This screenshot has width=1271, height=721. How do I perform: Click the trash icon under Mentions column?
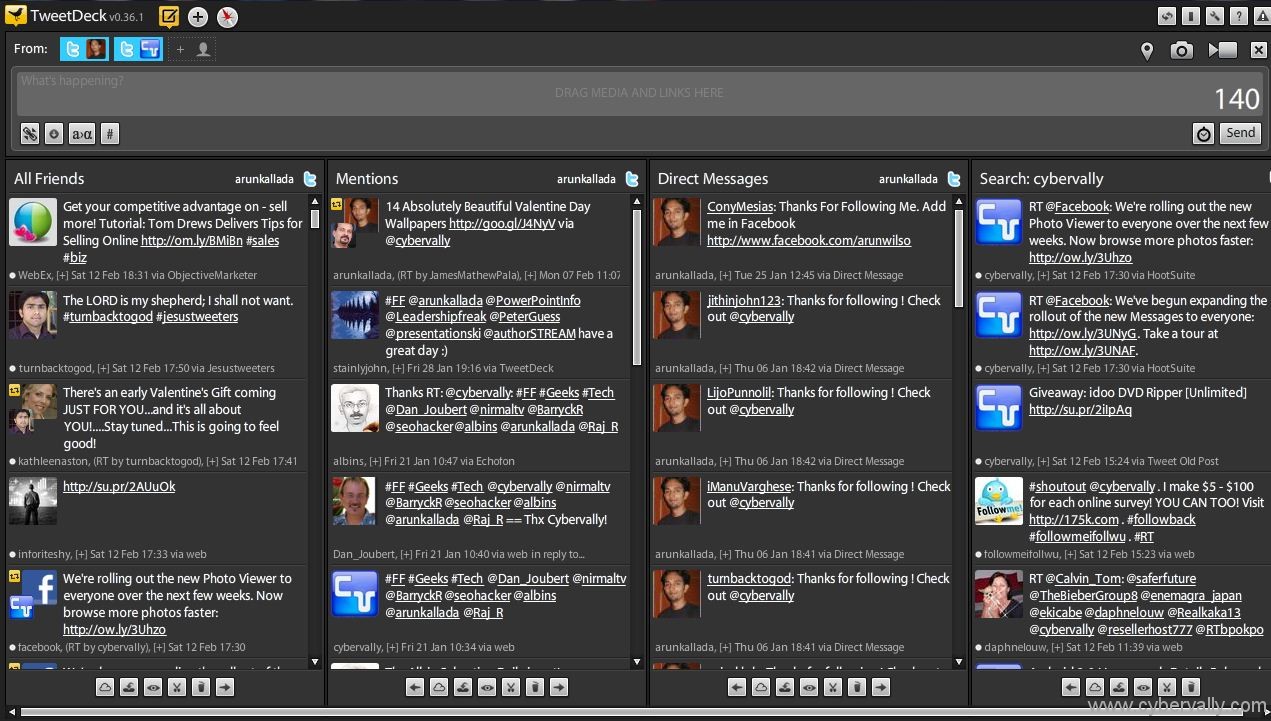point(535,687)
